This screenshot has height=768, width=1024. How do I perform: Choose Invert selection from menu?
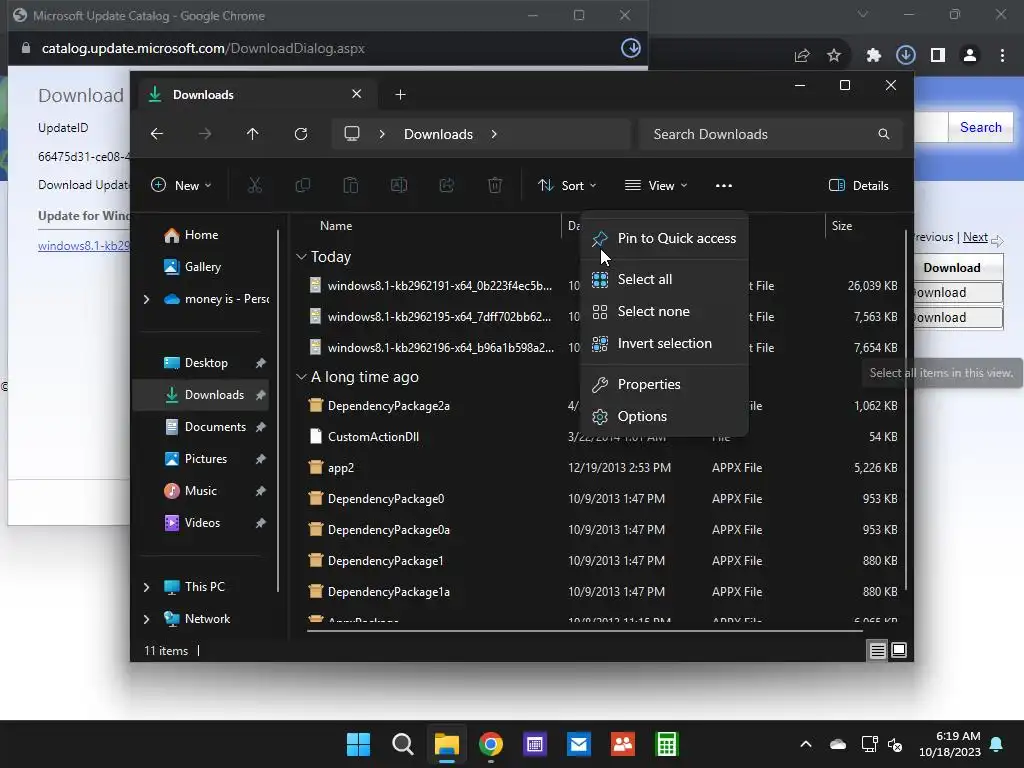664,344
